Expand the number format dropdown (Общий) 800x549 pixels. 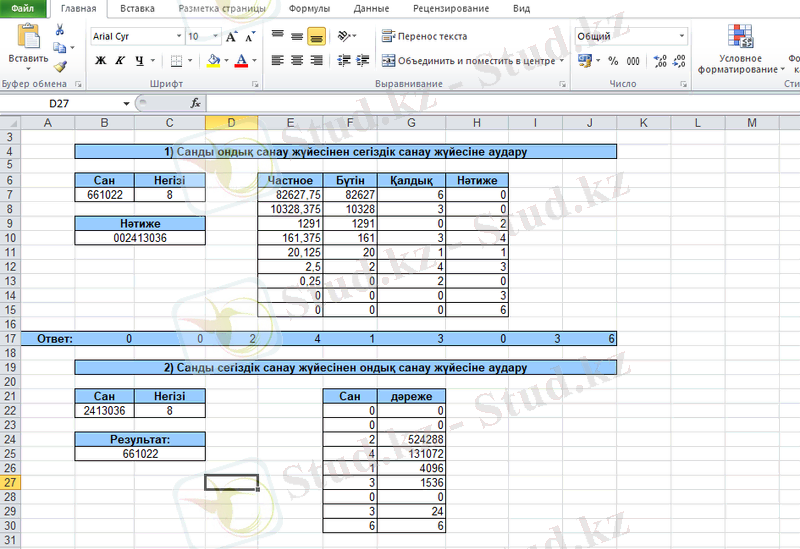681,36
